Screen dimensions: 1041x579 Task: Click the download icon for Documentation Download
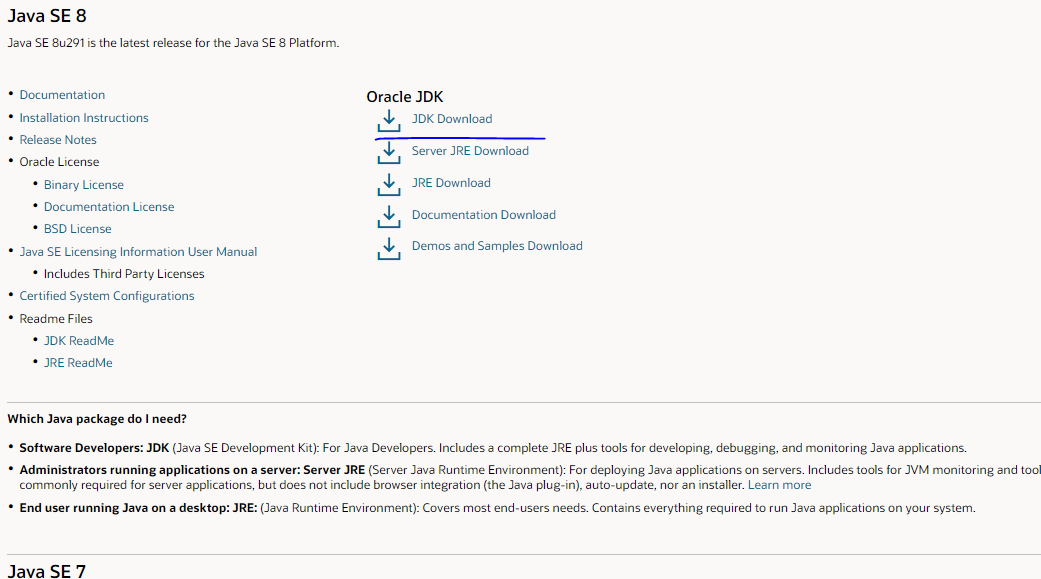[x=389, y=216]
